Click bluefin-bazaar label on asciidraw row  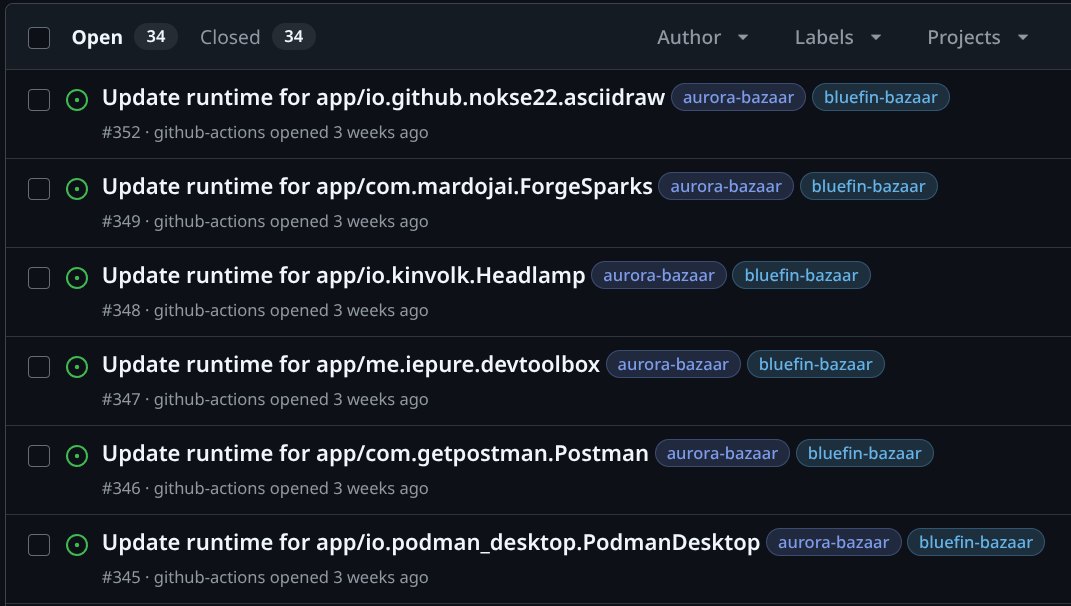880,97
